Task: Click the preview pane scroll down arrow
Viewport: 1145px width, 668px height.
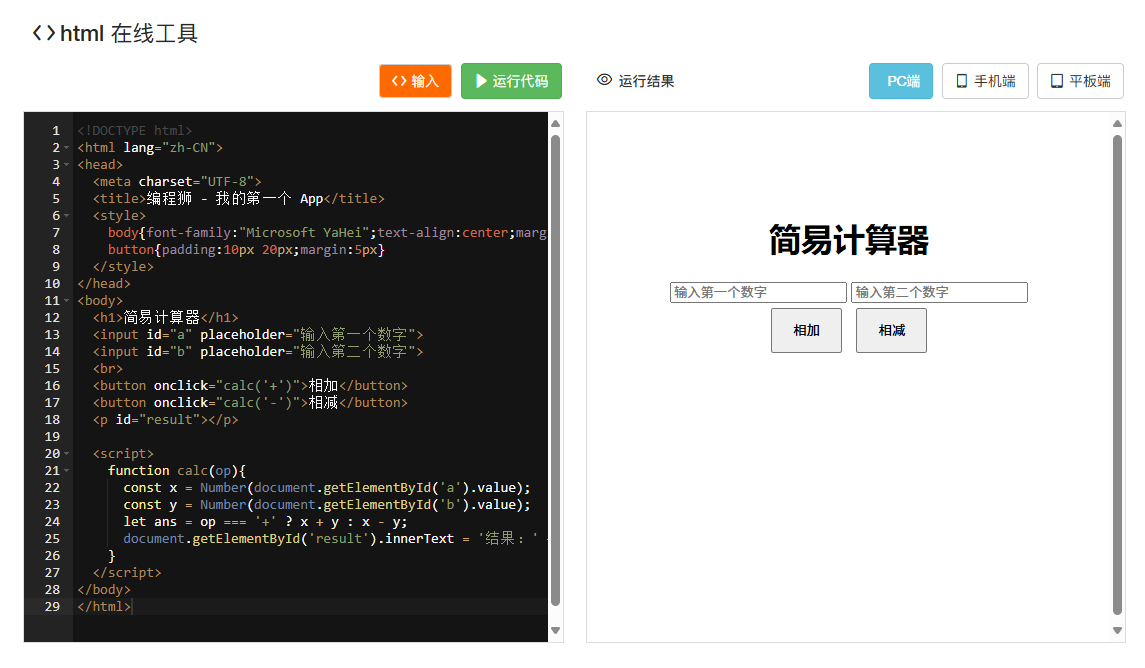Action: 1117,631
